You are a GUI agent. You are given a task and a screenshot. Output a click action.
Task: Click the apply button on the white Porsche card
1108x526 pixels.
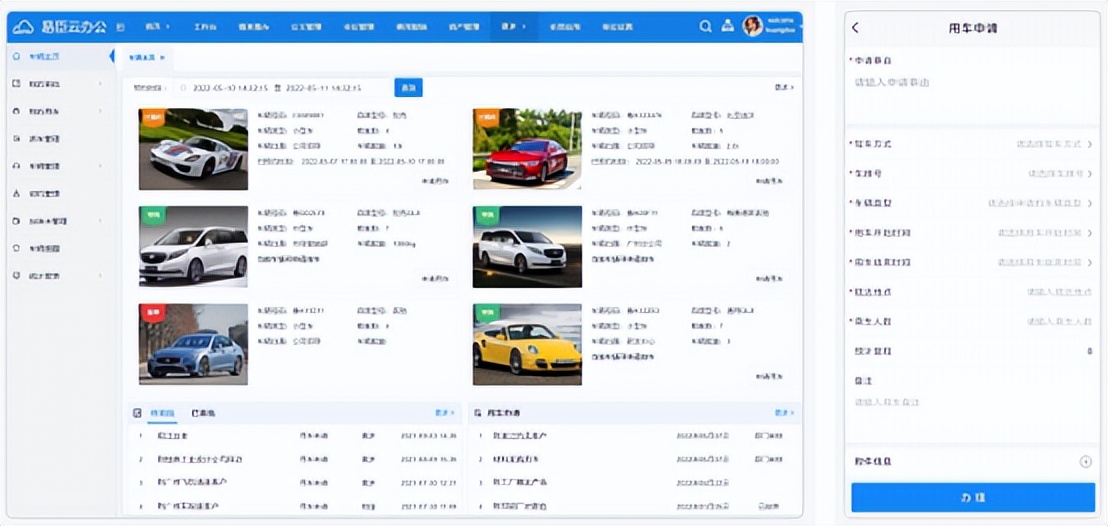pyautogui.click(x=435, y=181)
